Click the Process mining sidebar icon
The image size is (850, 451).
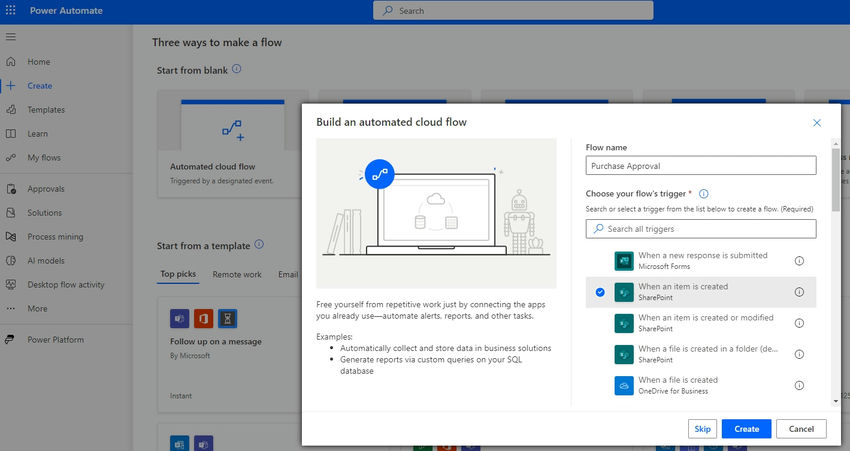pos(11,237)
